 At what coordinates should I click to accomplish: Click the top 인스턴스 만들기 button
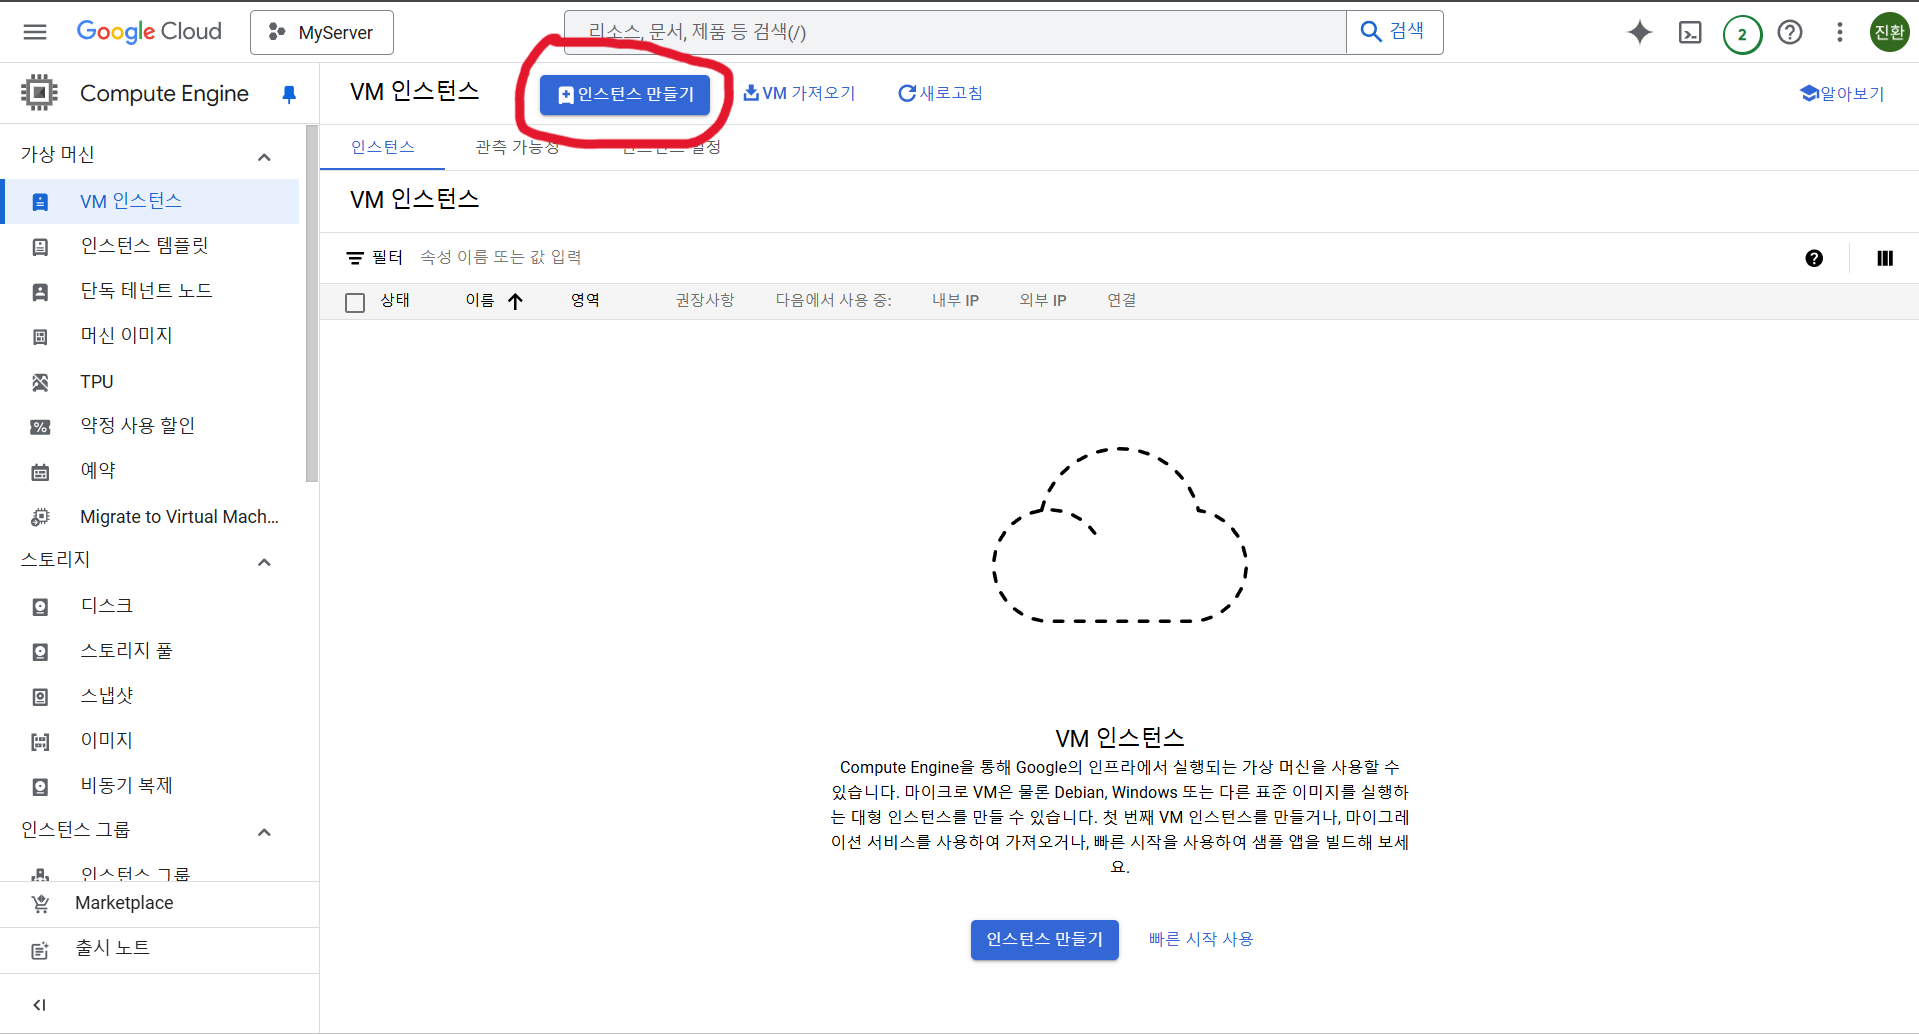(625, 94)
